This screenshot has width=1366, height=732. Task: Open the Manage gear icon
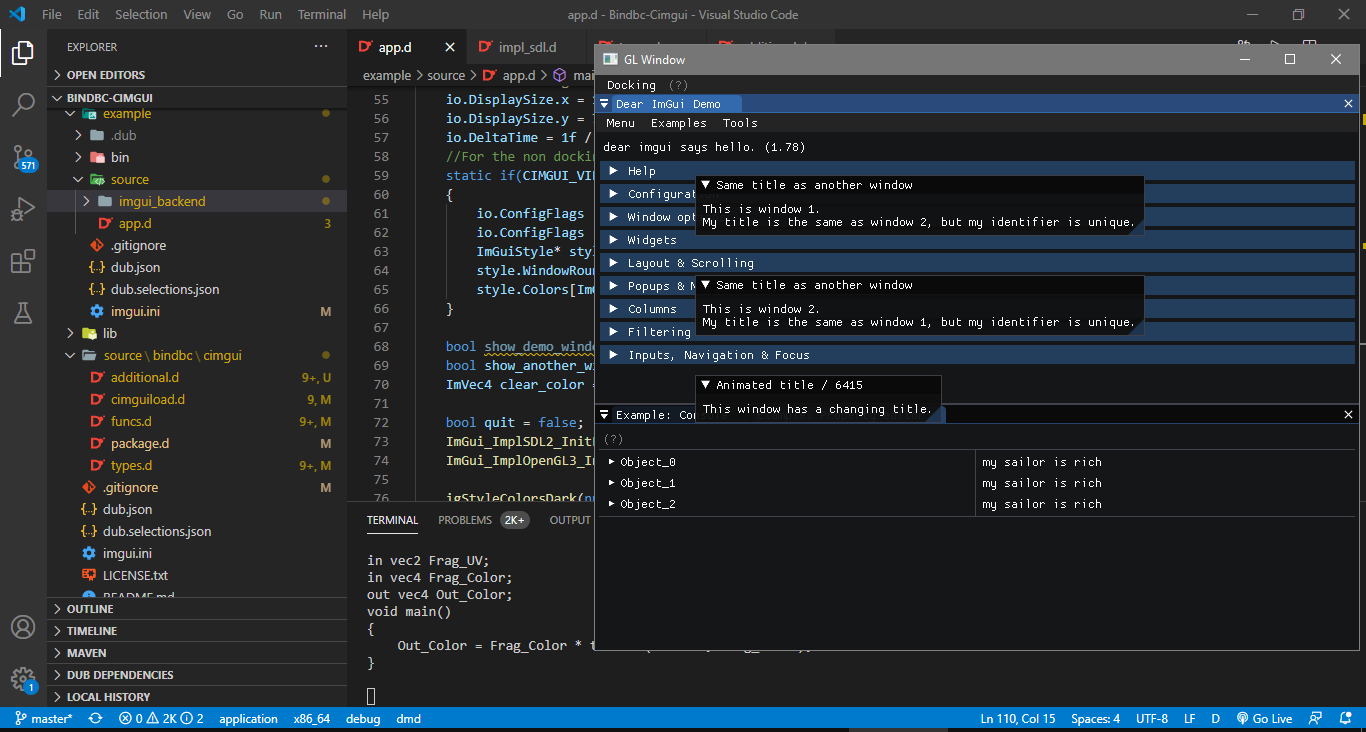tap(23, 679)
